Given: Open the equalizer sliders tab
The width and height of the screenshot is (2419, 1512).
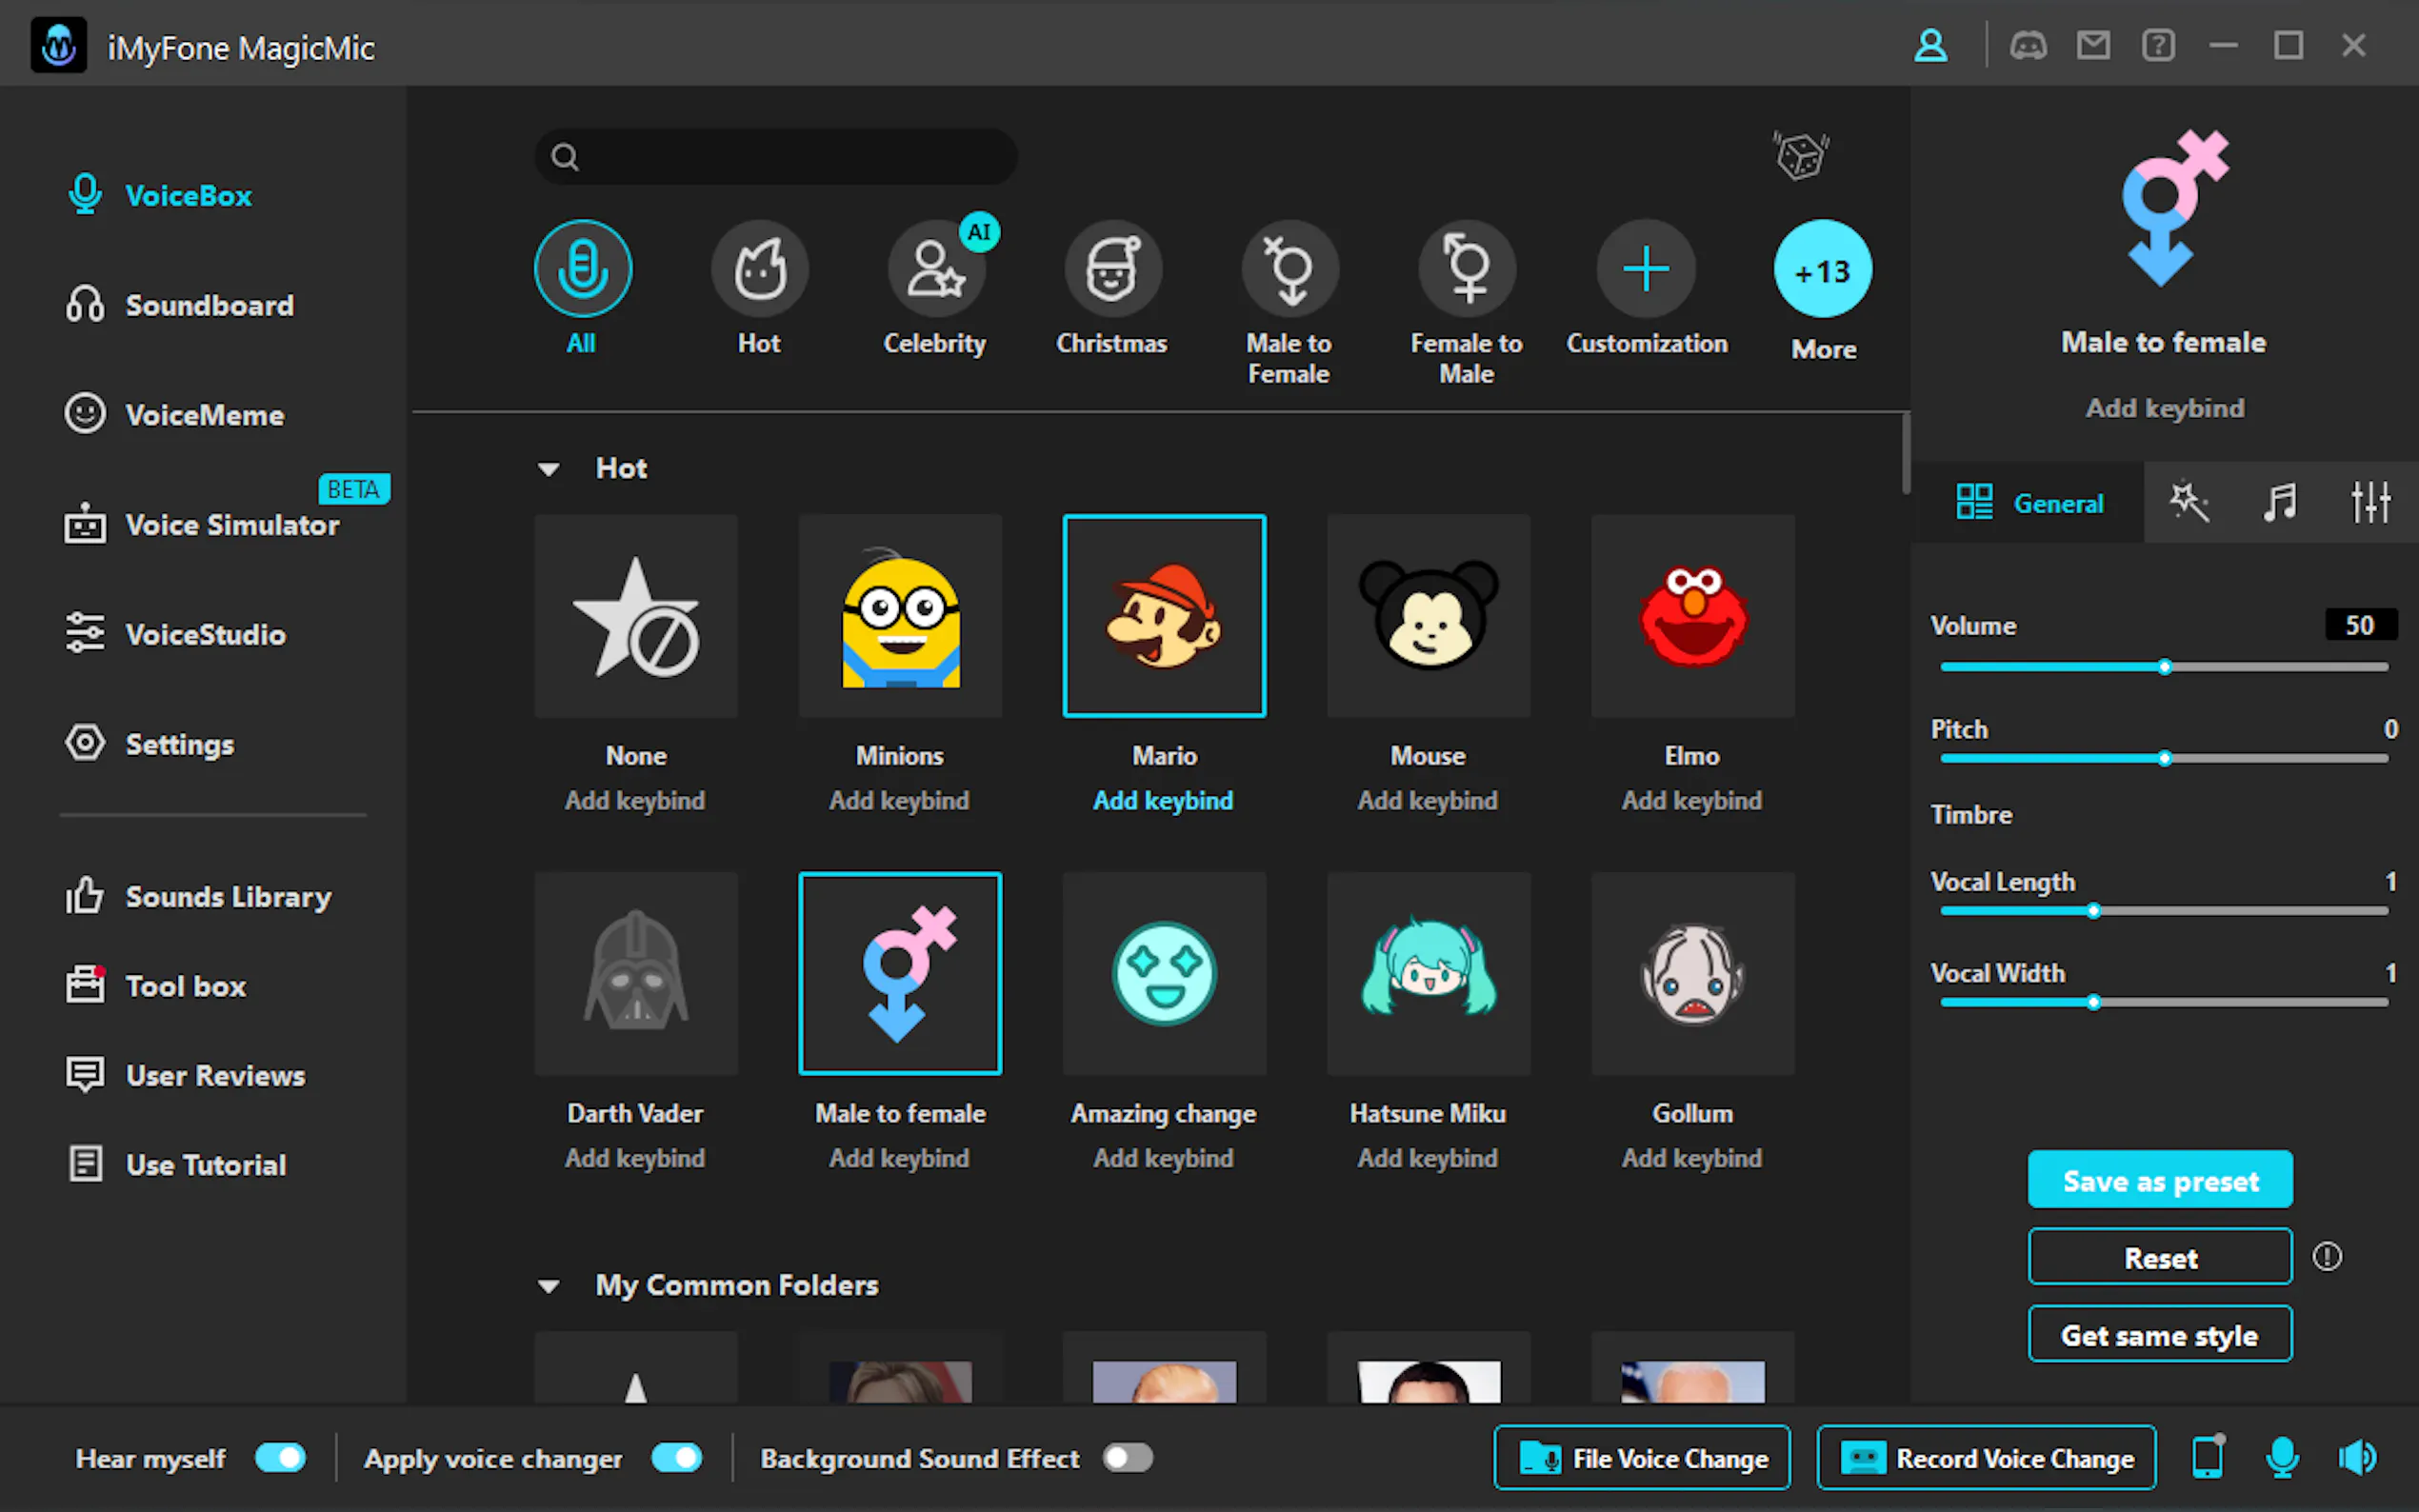Looking at the screenshot, I should point(2369,502).
